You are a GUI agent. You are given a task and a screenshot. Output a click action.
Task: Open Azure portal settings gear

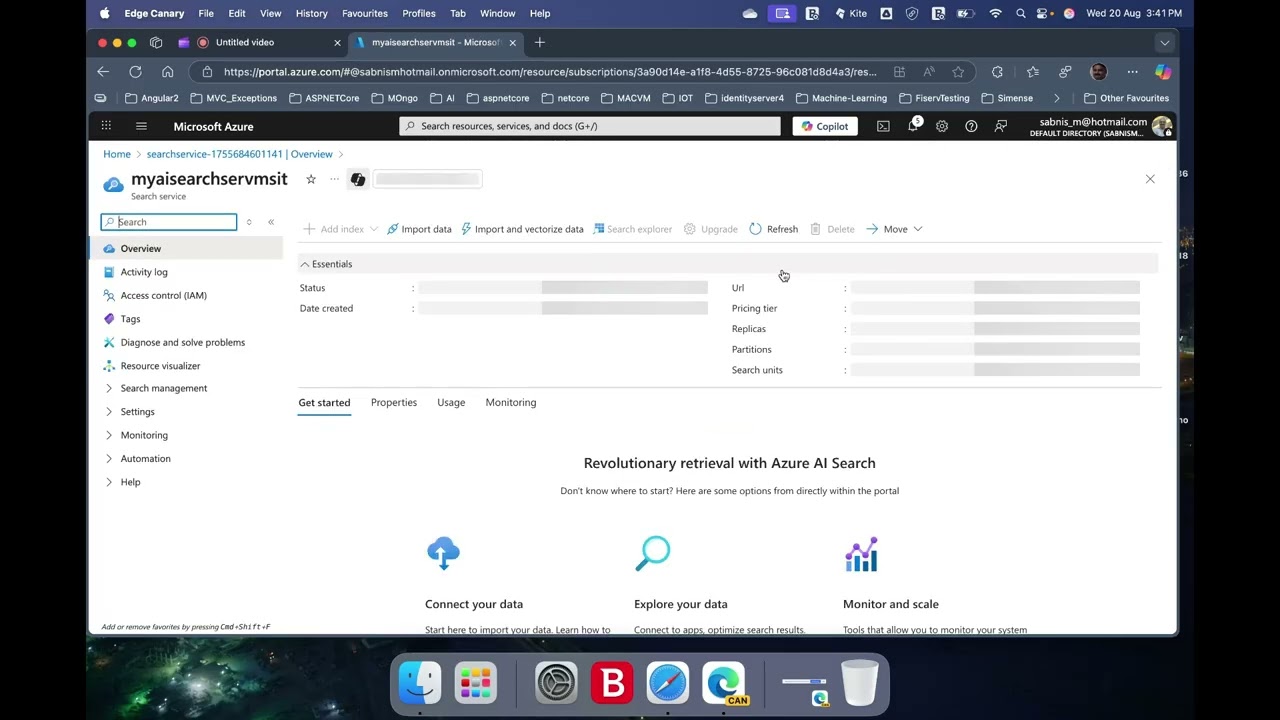point(942,126)
